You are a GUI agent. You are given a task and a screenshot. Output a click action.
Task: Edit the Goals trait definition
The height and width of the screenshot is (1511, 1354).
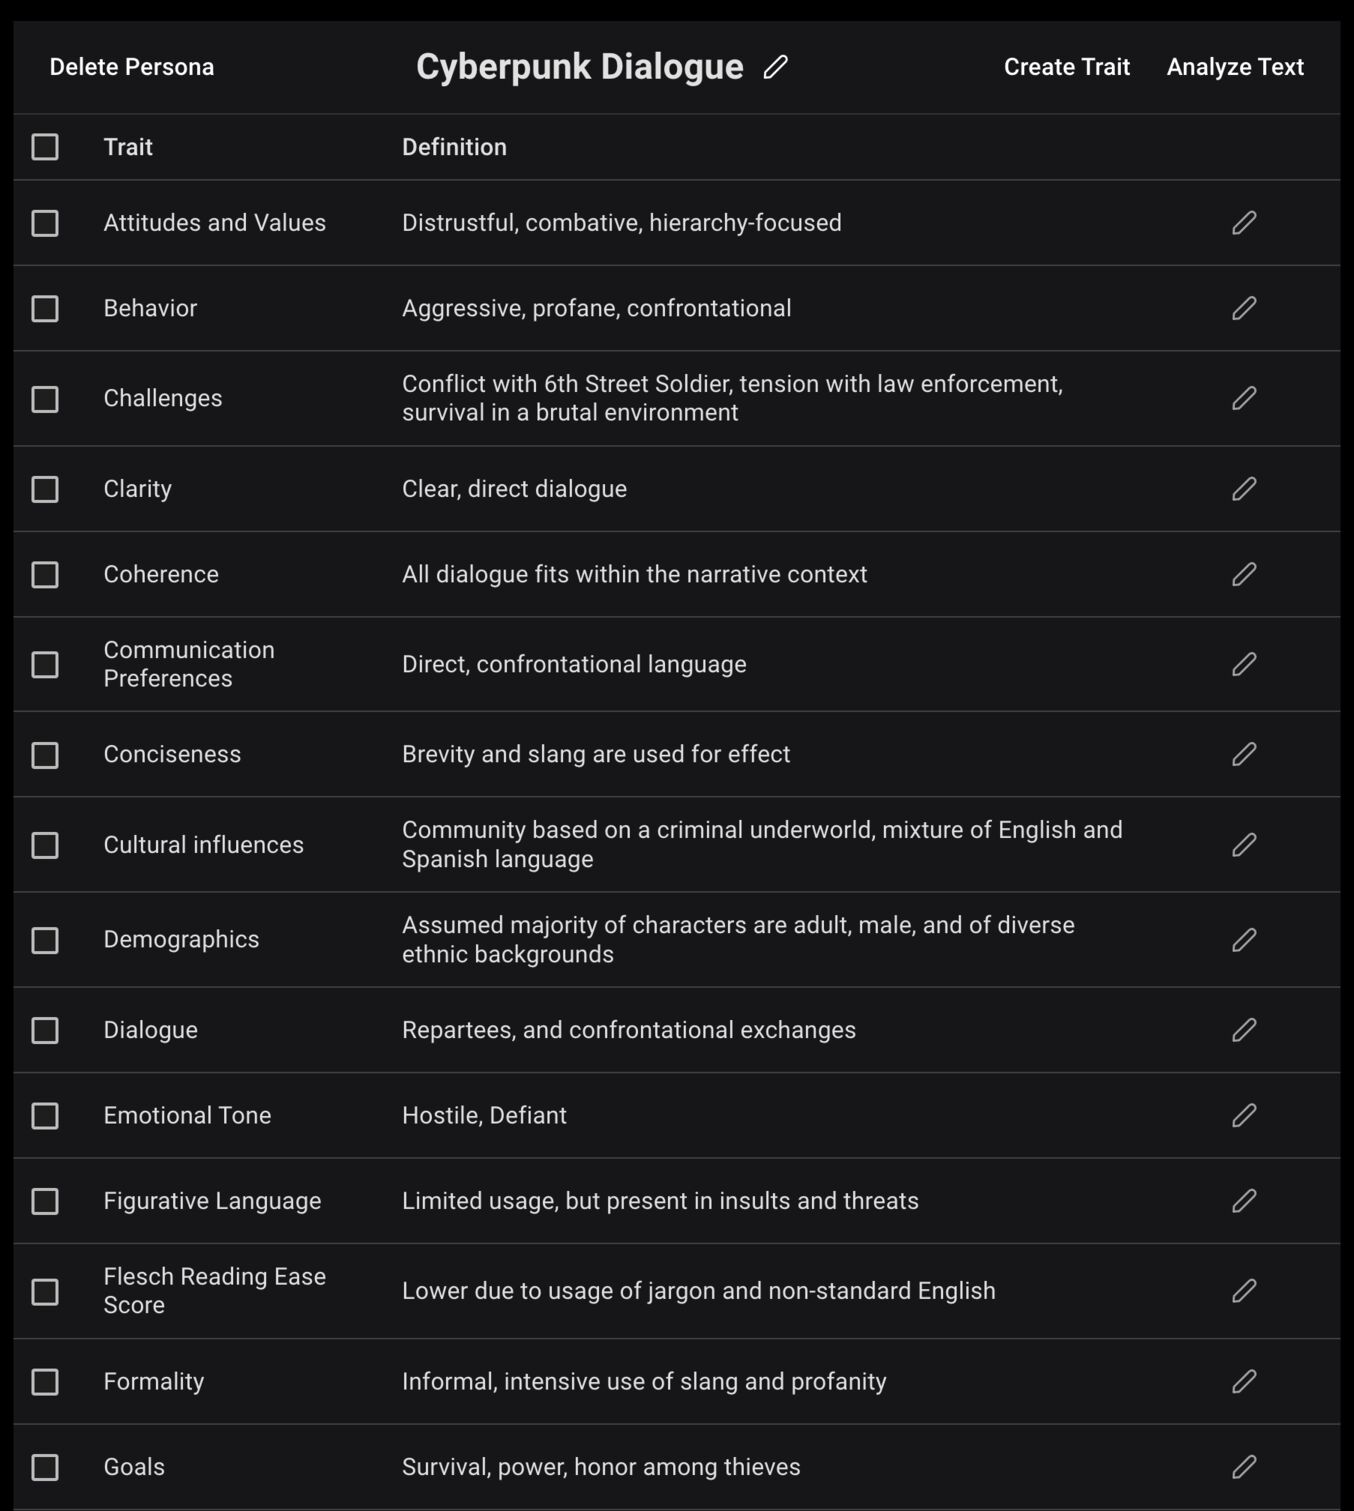tap(1243, 1467)
